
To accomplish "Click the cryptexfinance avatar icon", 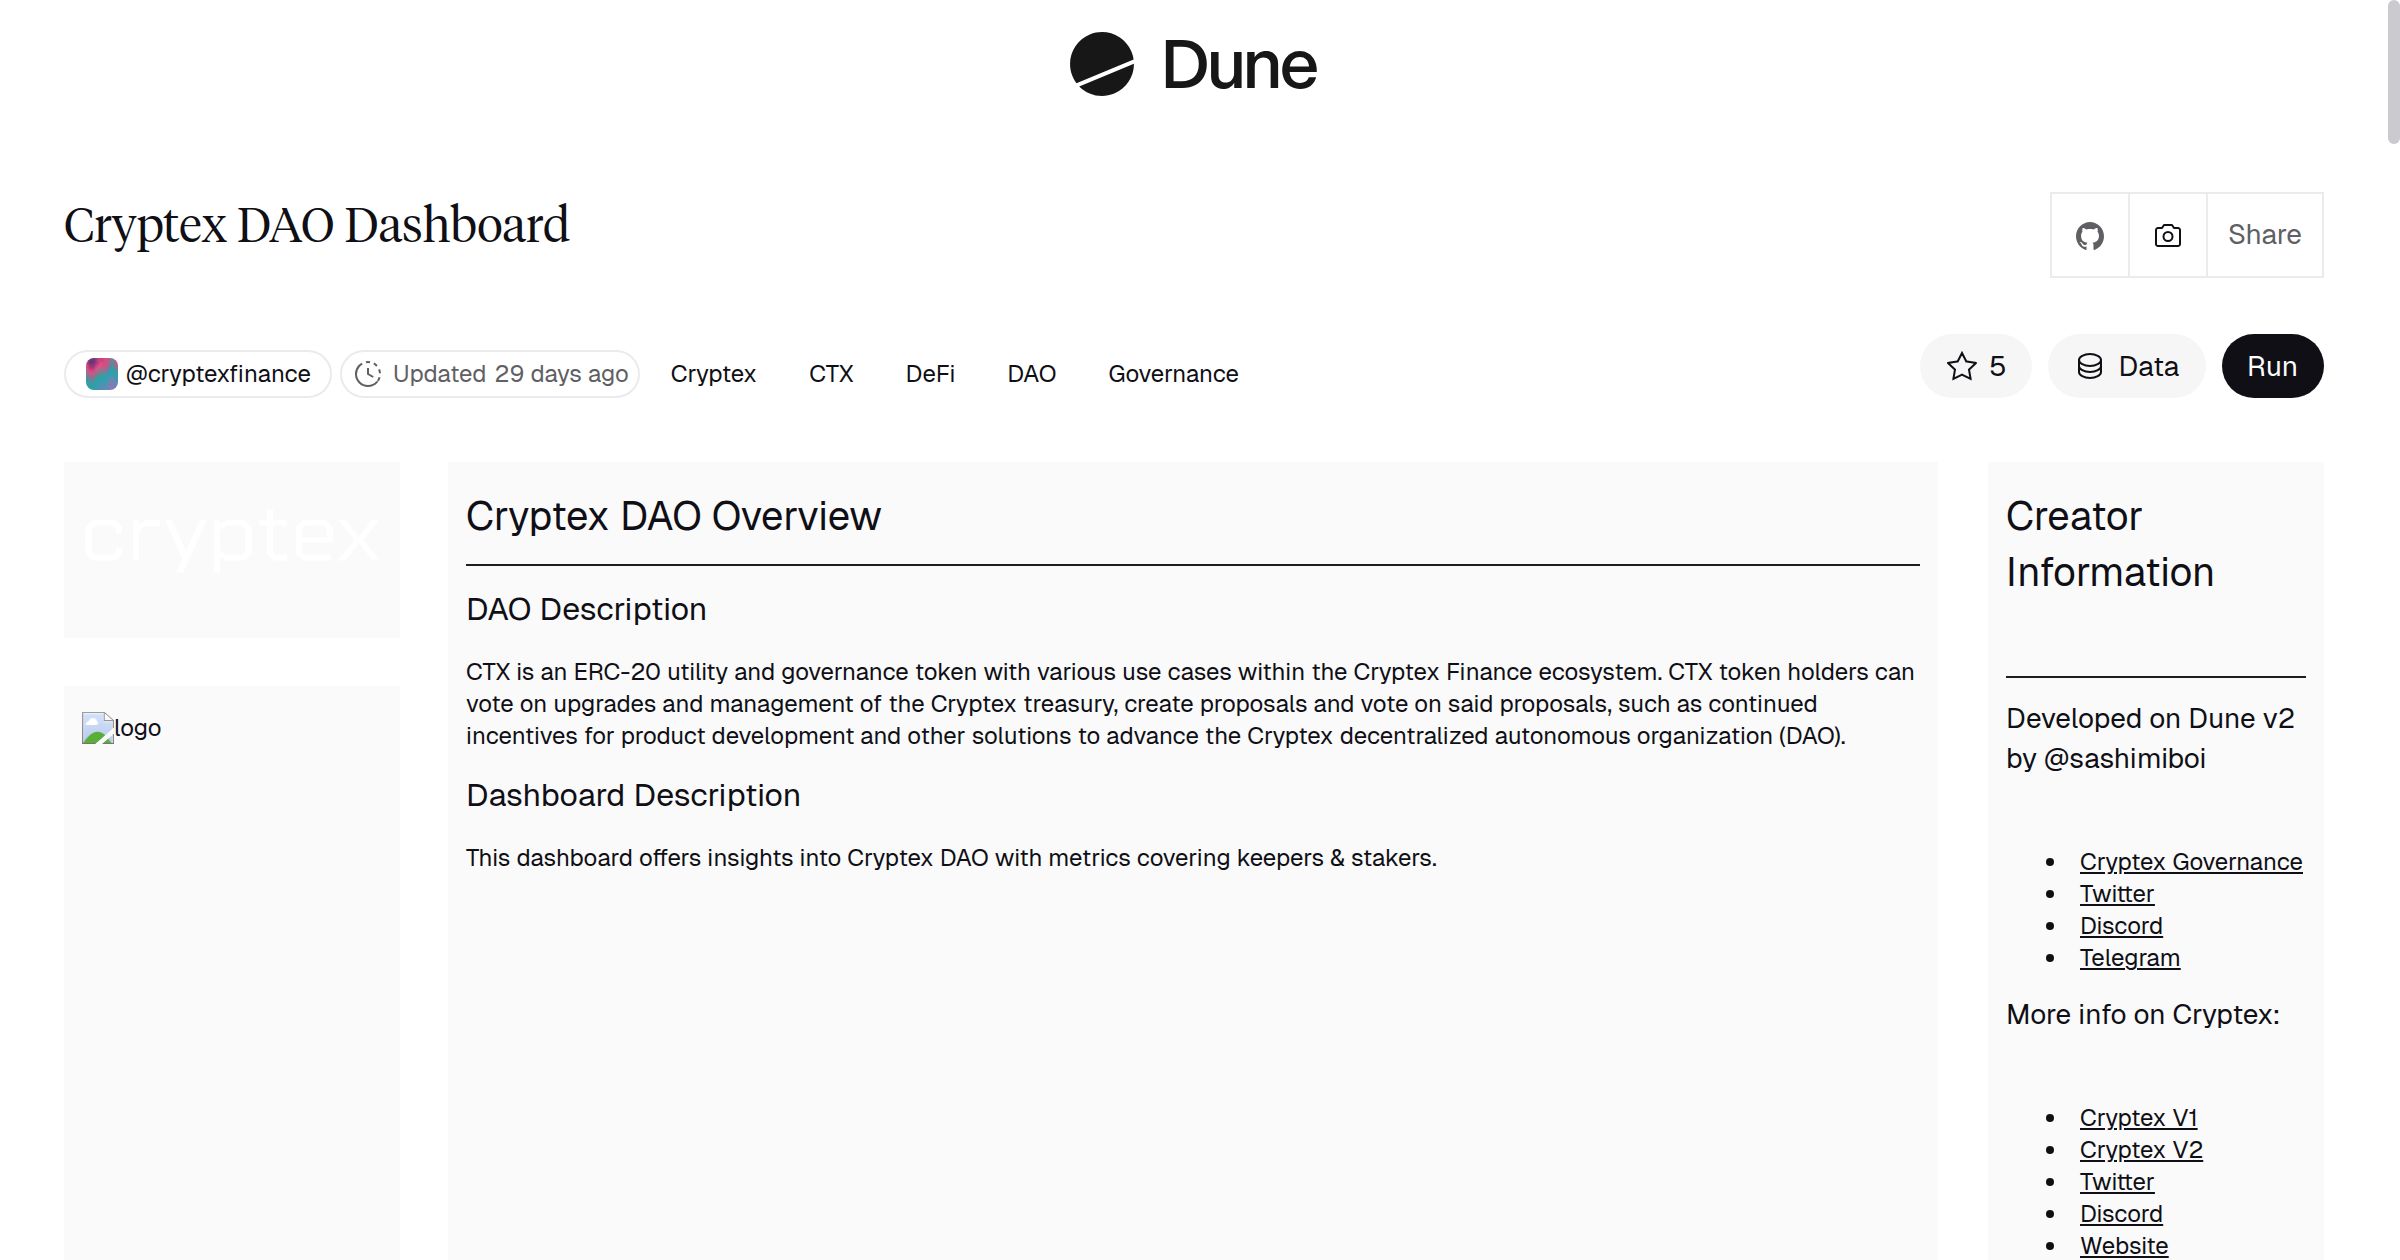I will coord(101,374).
